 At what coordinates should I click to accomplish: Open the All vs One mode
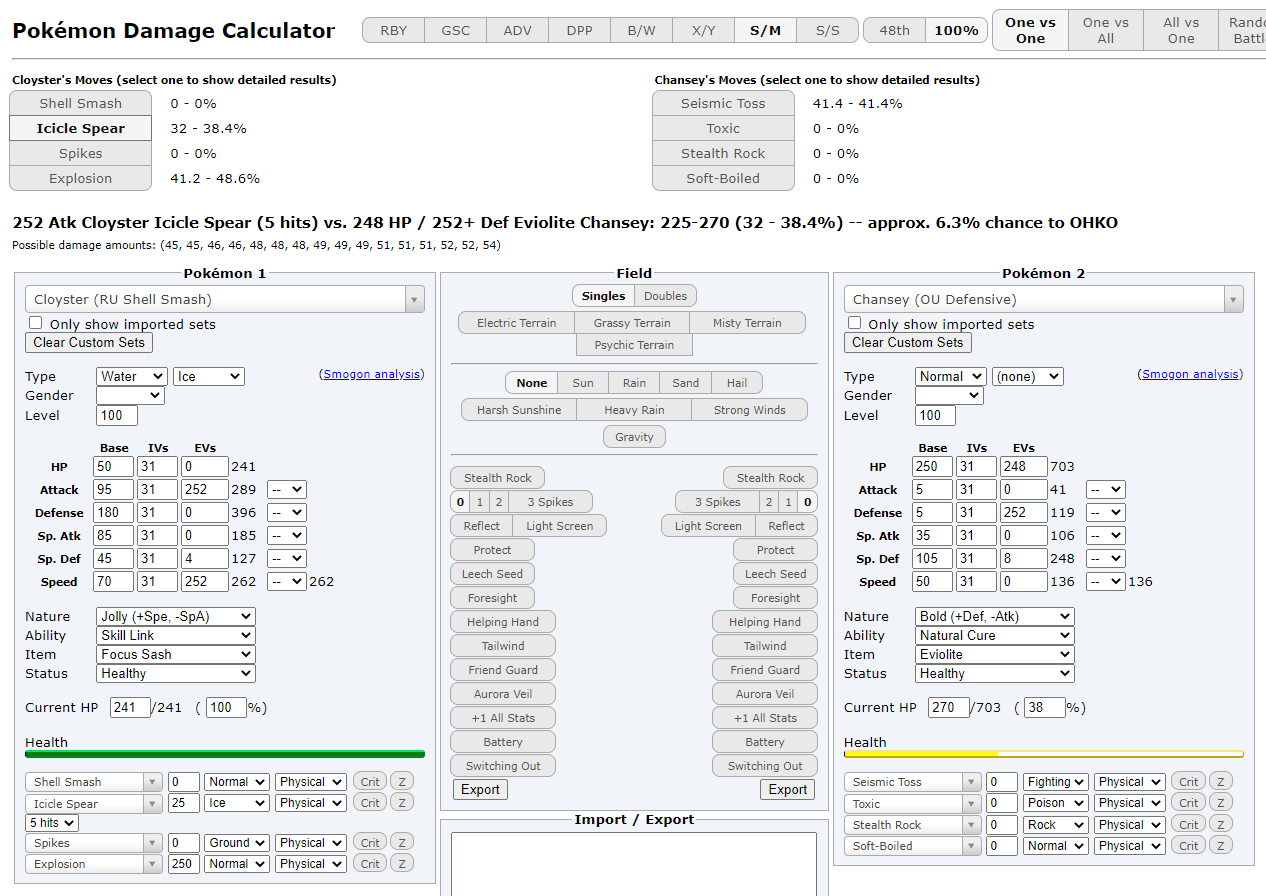[1181, 30]
